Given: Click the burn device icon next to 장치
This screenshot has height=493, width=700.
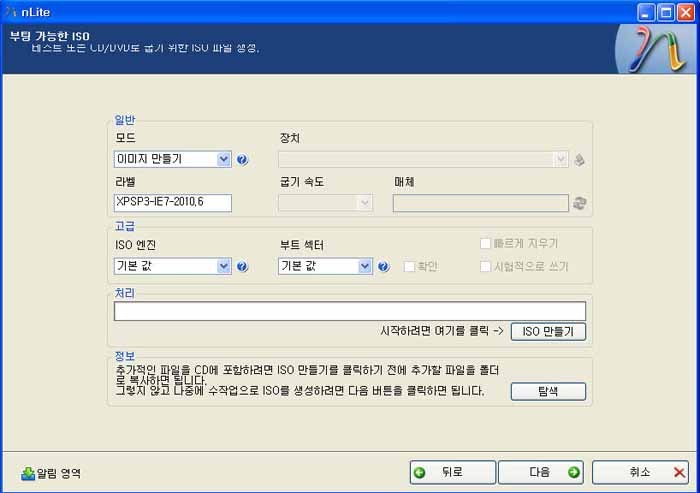Looking at the screenshot, I should pyautogui.click(x=579, y=160).
